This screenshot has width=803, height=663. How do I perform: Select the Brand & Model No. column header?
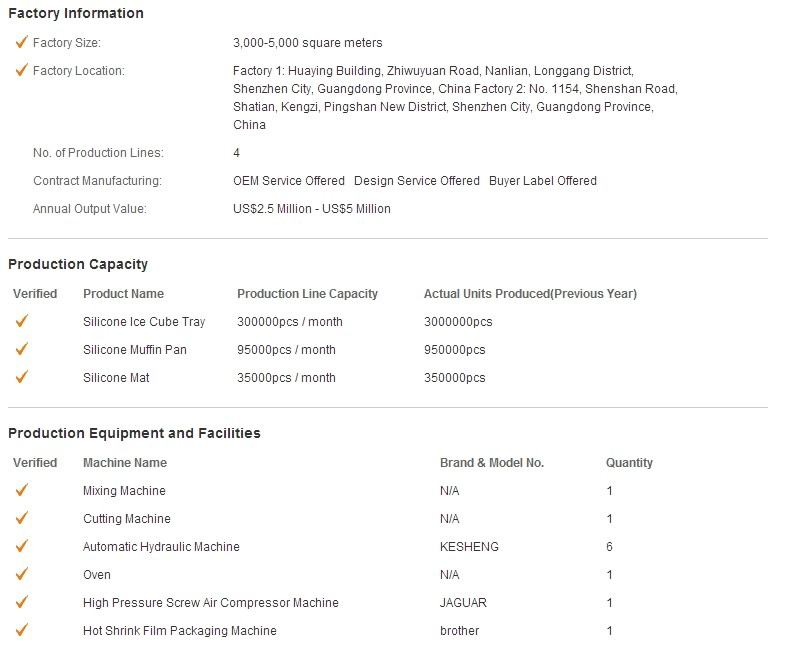(492, 463)
